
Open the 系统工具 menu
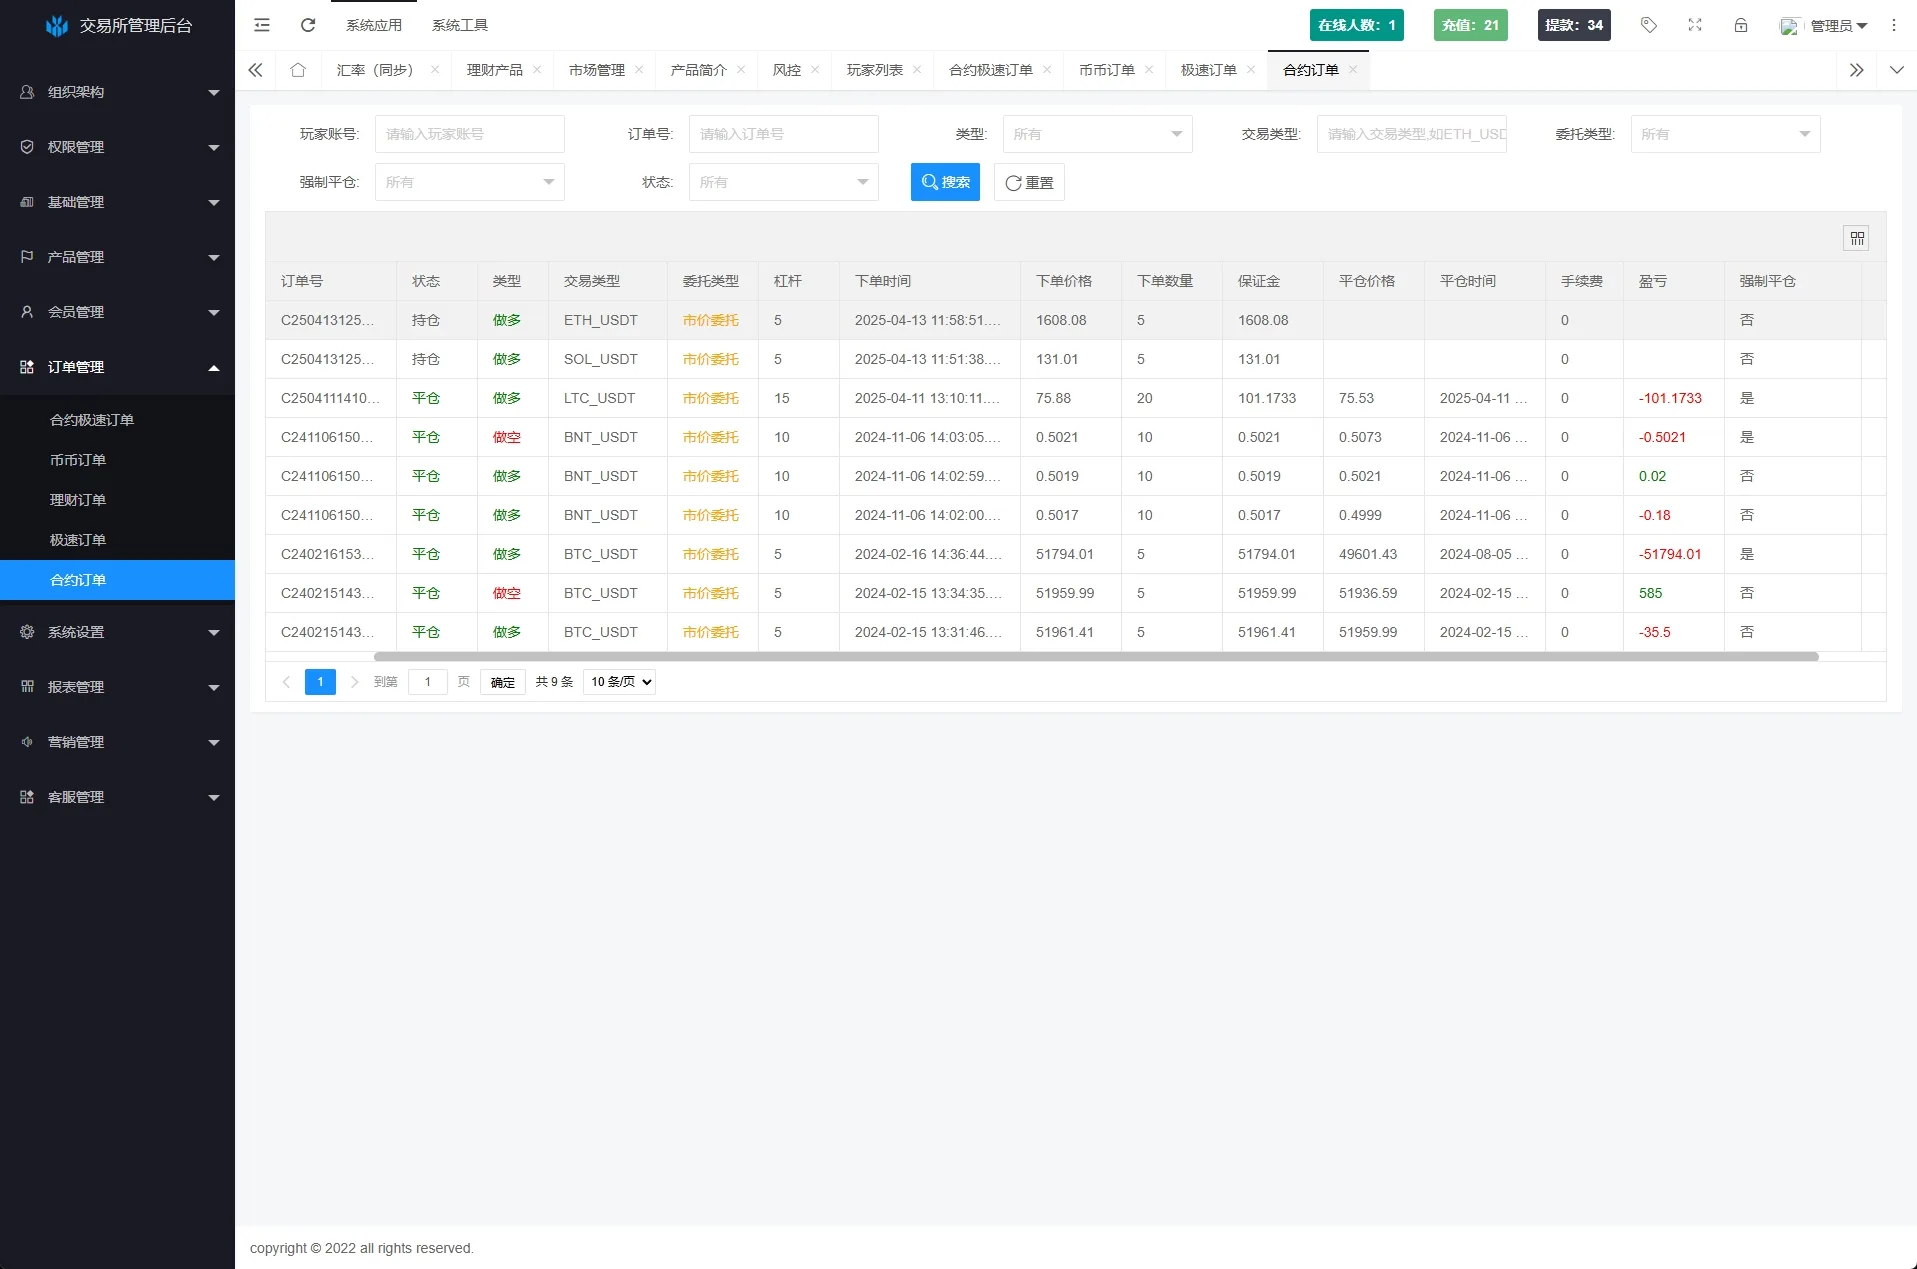(460, 25)
